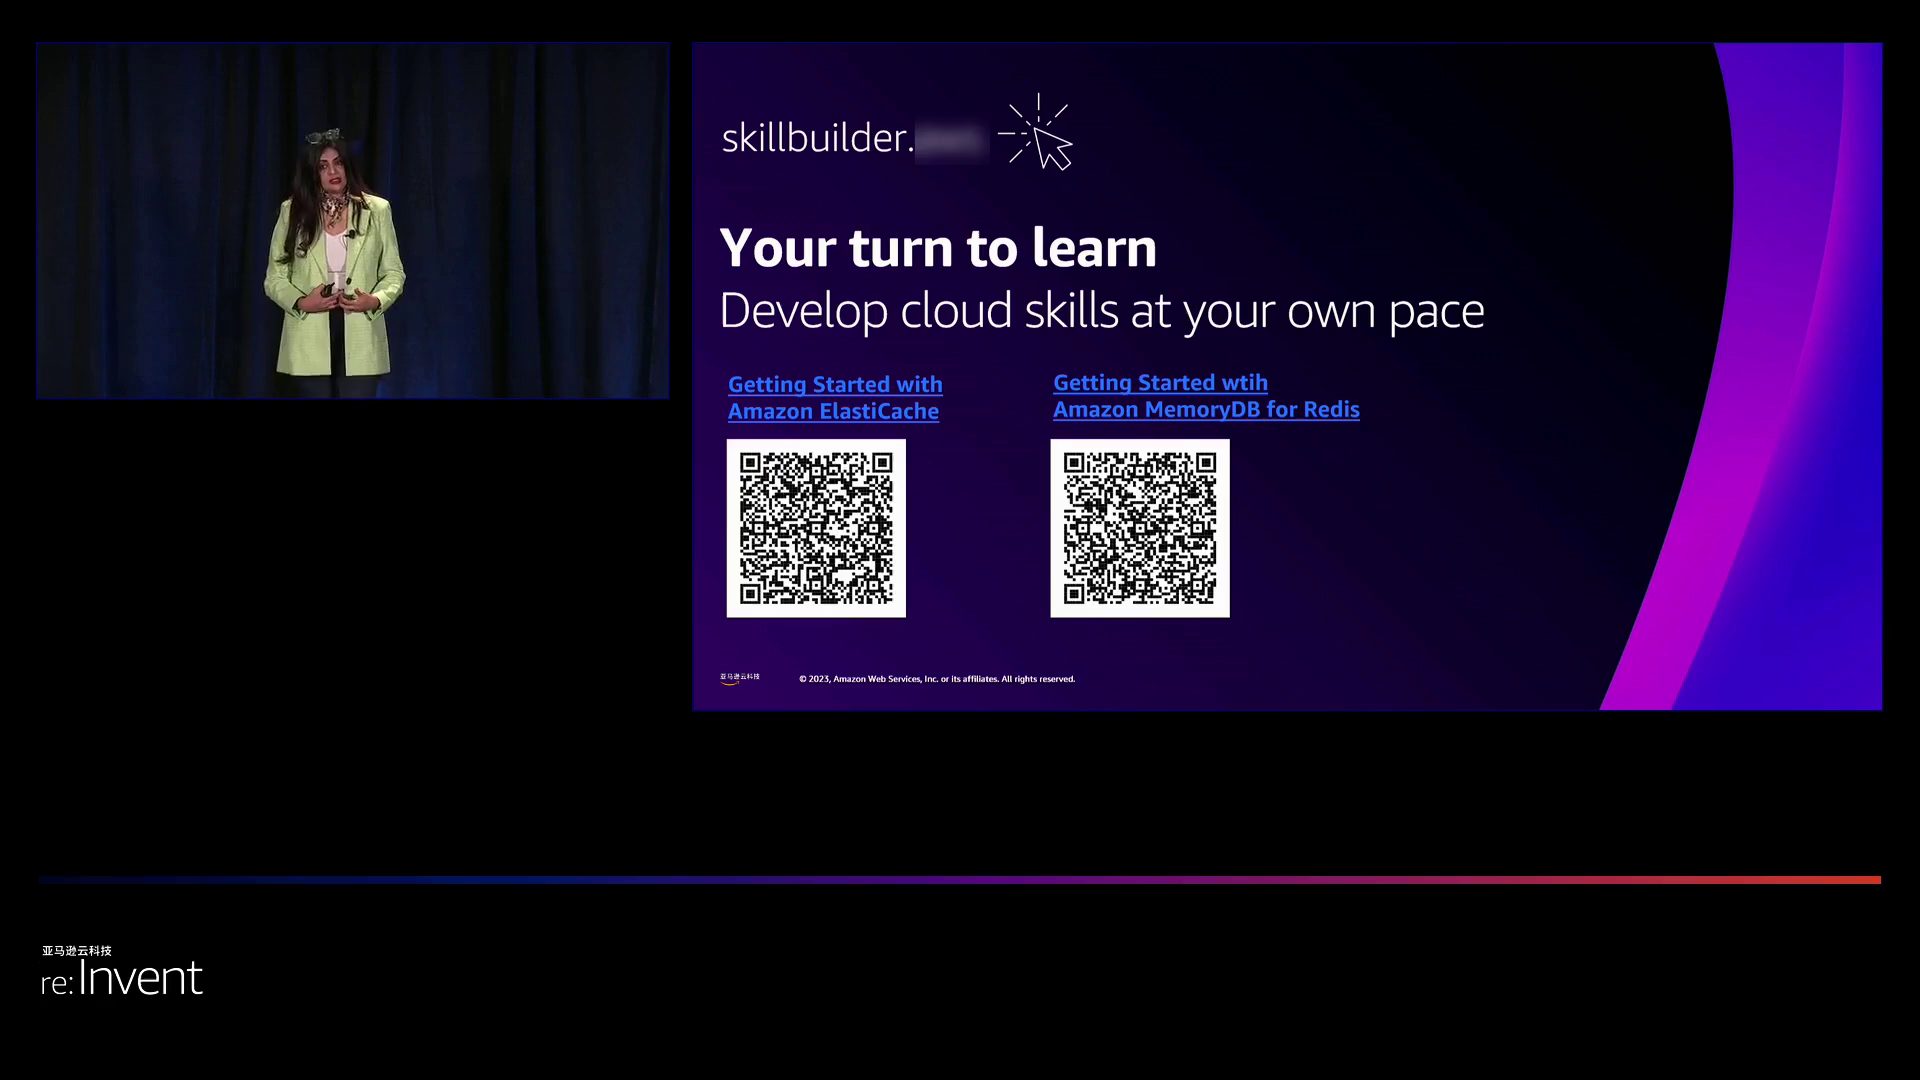Click the 'Your turn to learn' heading
The width and height of the screenshot is (1920, 1080).
coord(938,247)
